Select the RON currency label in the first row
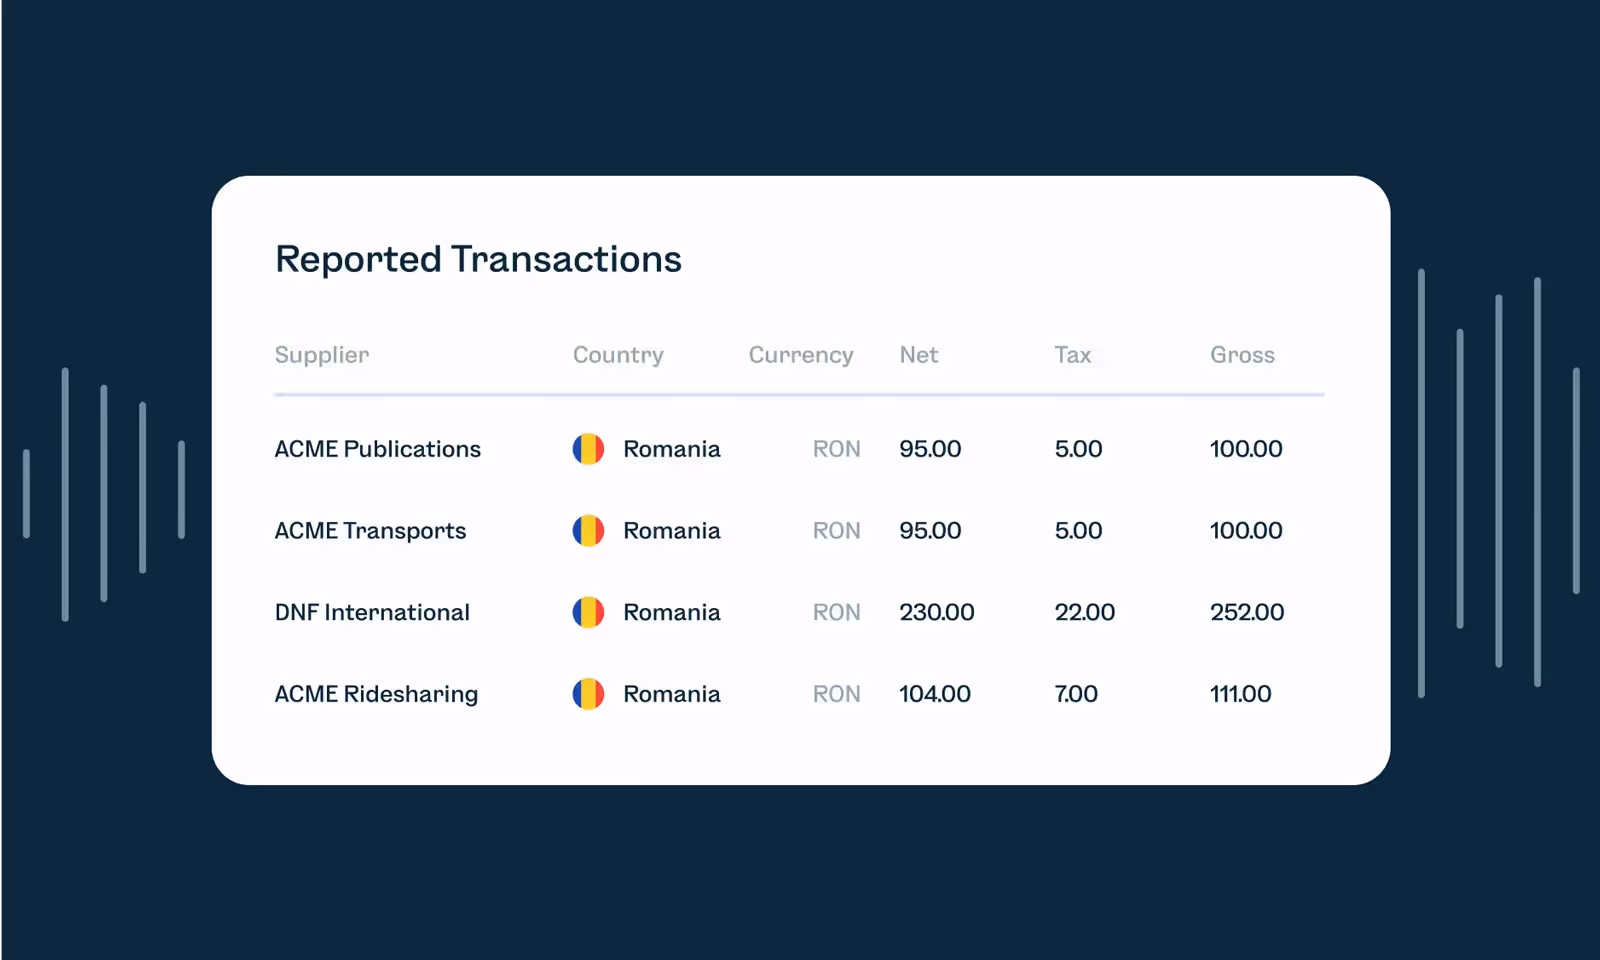 click(x=836, y=449)
